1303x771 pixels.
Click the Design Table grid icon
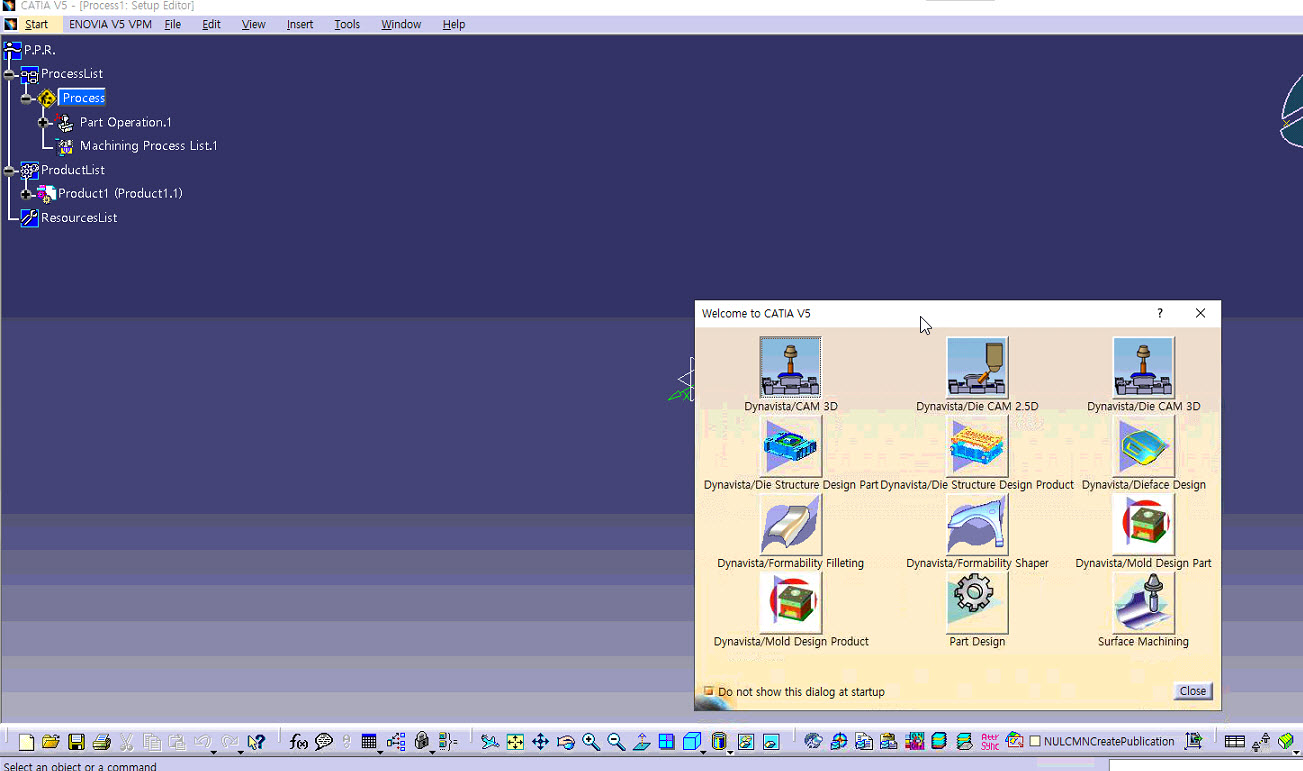[369, 742]
